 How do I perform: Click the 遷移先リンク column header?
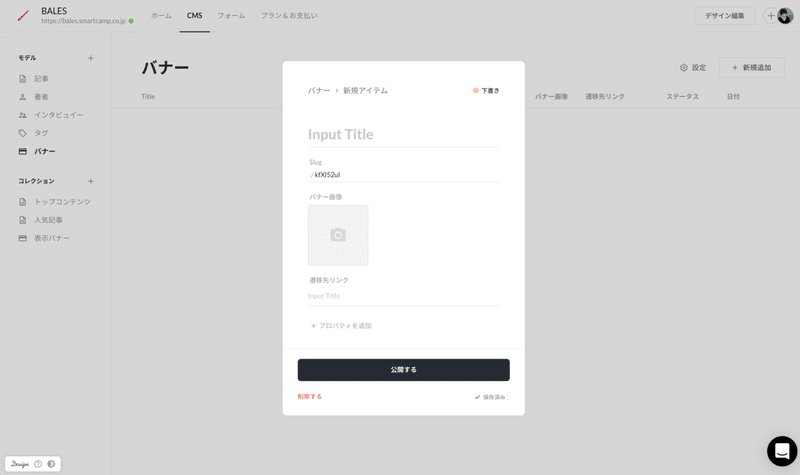point(605,96)
